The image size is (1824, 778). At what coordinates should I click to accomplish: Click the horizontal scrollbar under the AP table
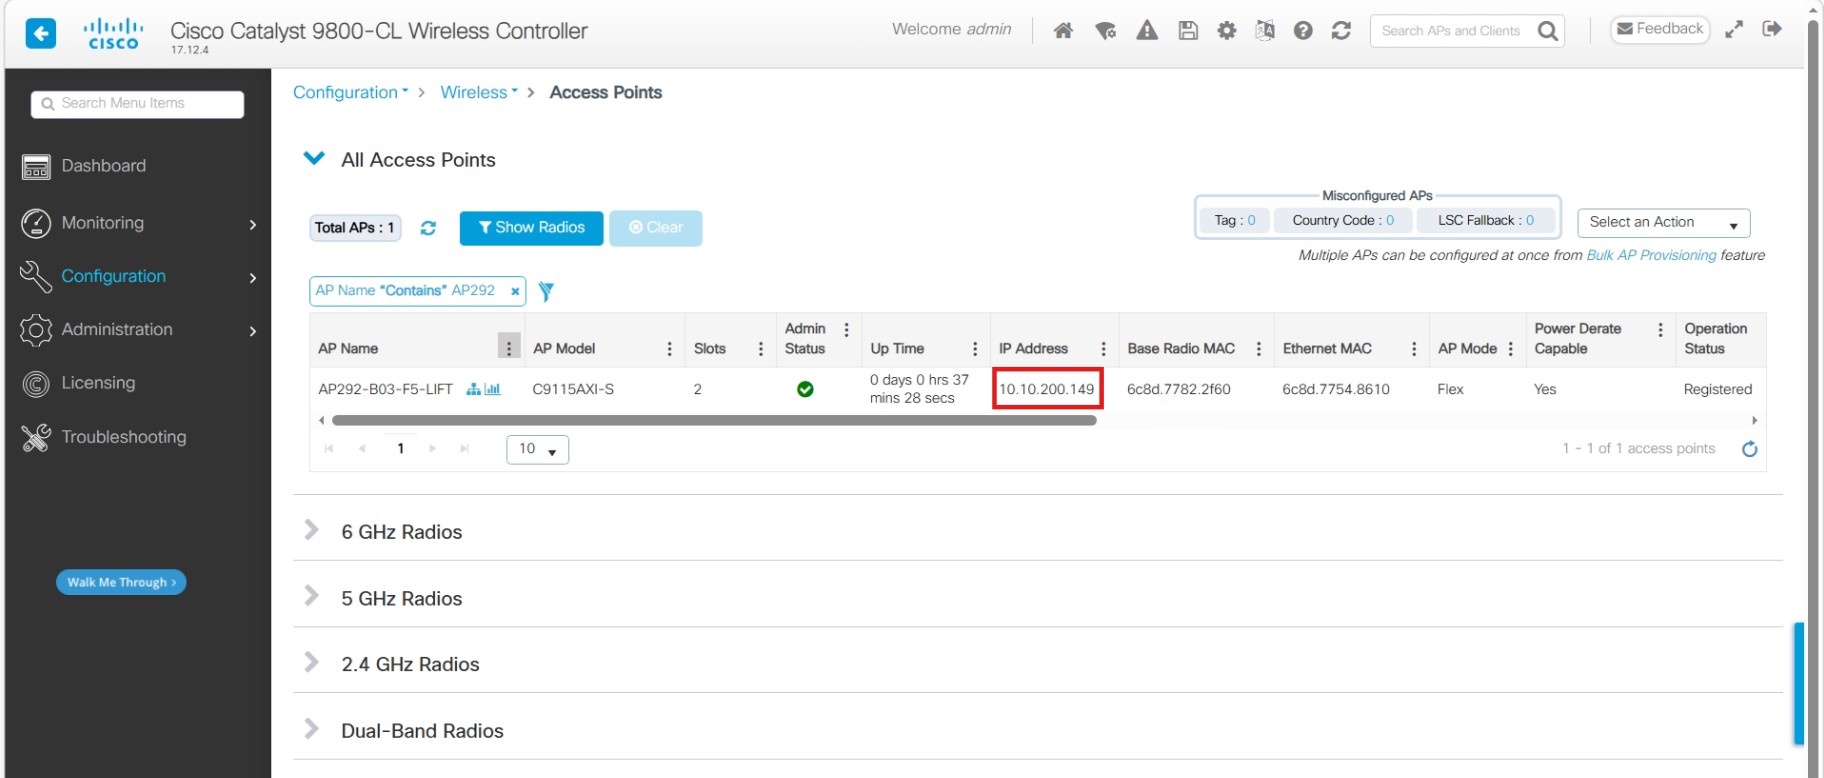click(714, 421)
